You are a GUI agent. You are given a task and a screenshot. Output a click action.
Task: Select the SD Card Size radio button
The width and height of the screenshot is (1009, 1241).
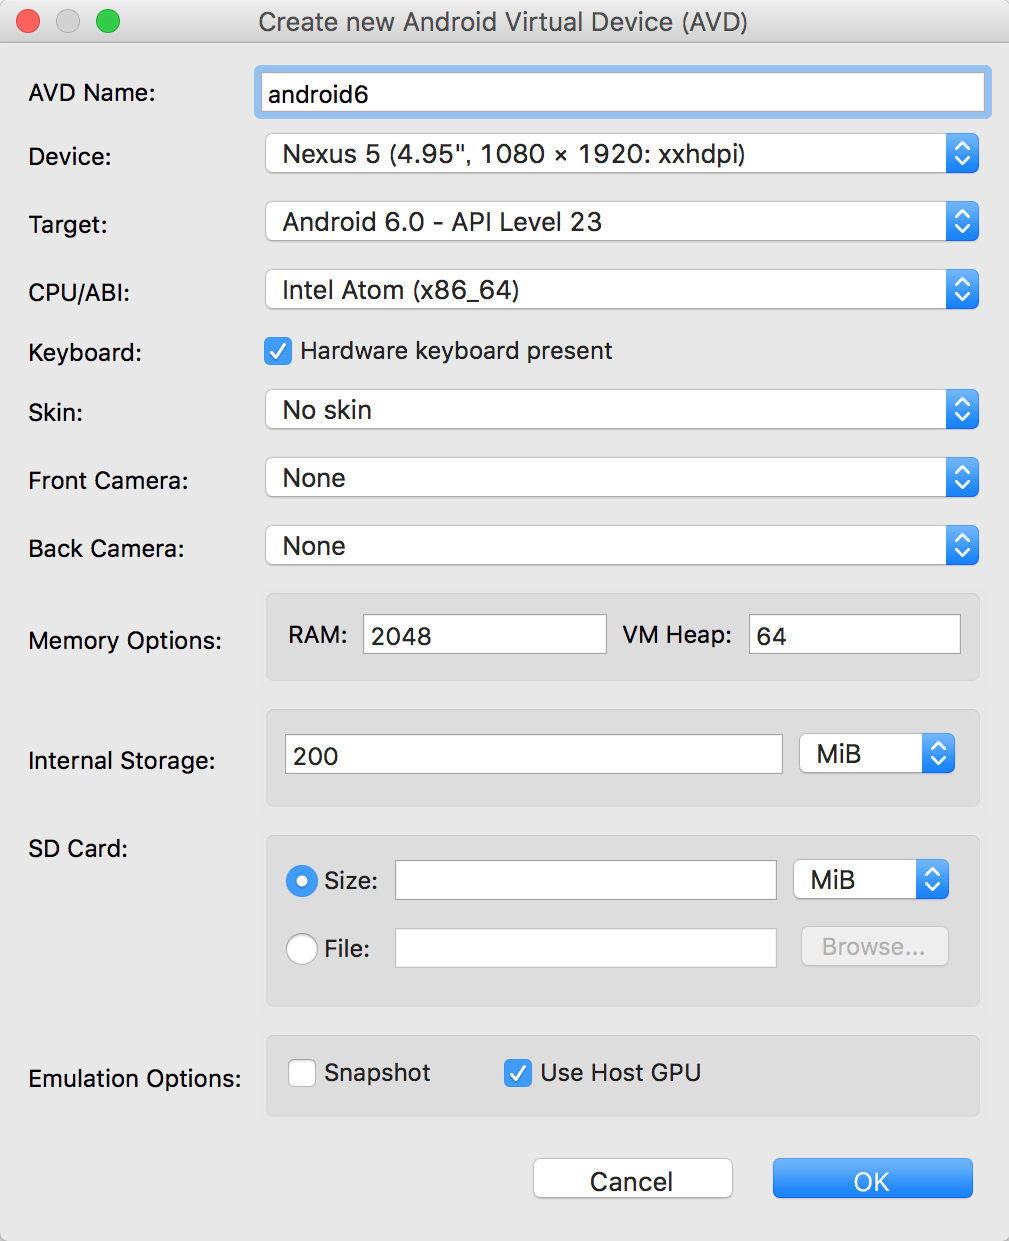(x=302, y=880)
